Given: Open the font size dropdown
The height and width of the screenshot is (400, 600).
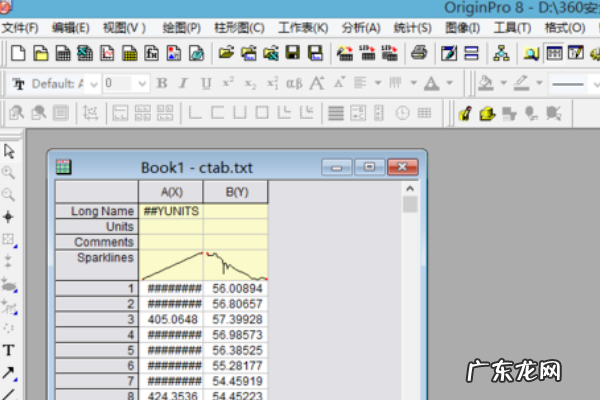Looking at the screenshot, I should (x=141, y=84).
